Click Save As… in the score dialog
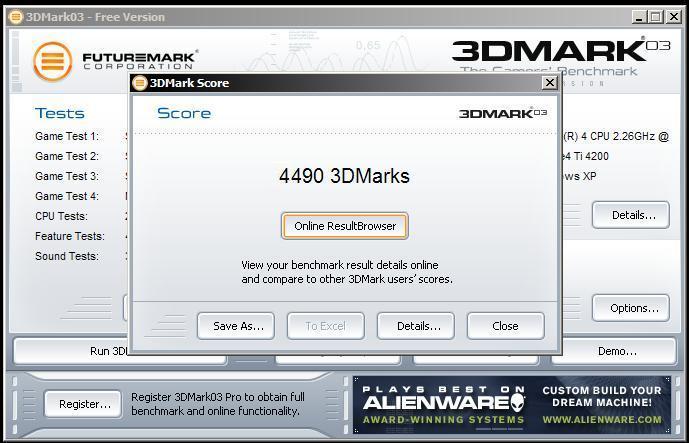 (236, 326)
